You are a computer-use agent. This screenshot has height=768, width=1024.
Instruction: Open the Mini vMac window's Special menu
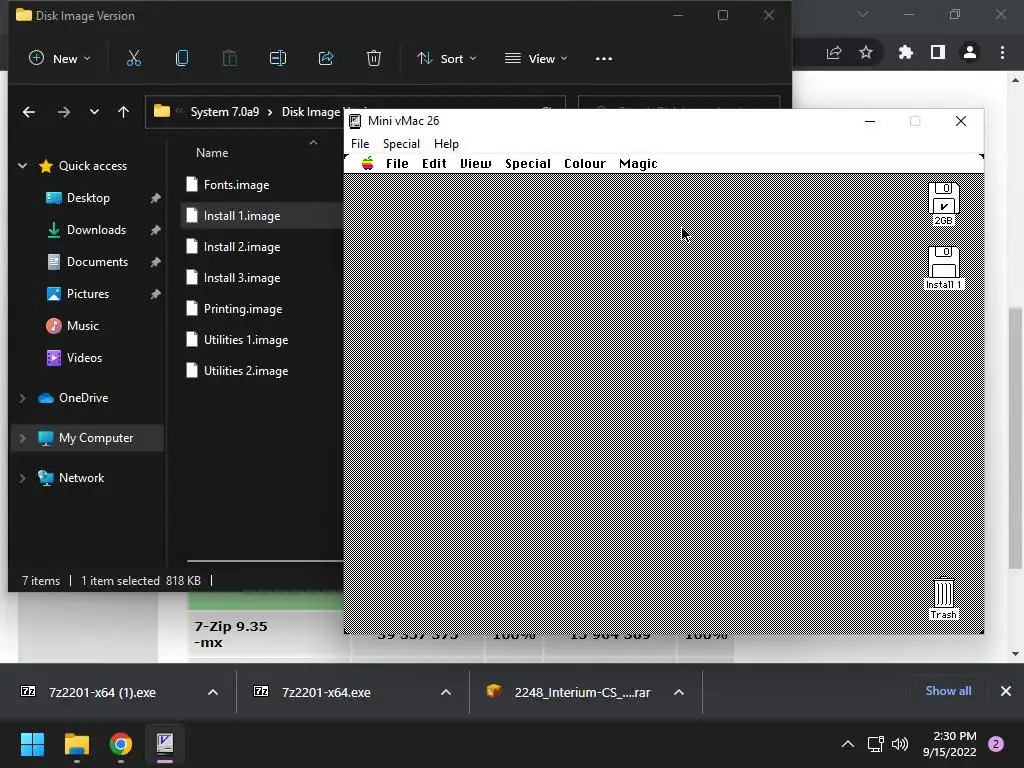click(401, 144)
